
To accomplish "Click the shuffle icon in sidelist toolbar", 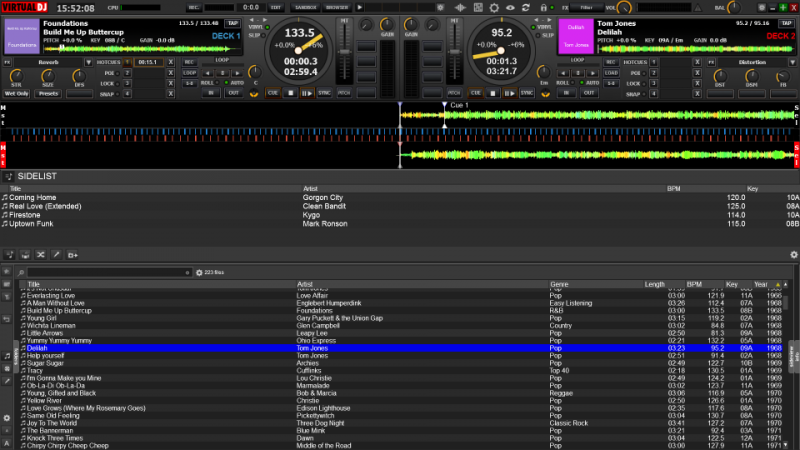I will tap(40, 255).
